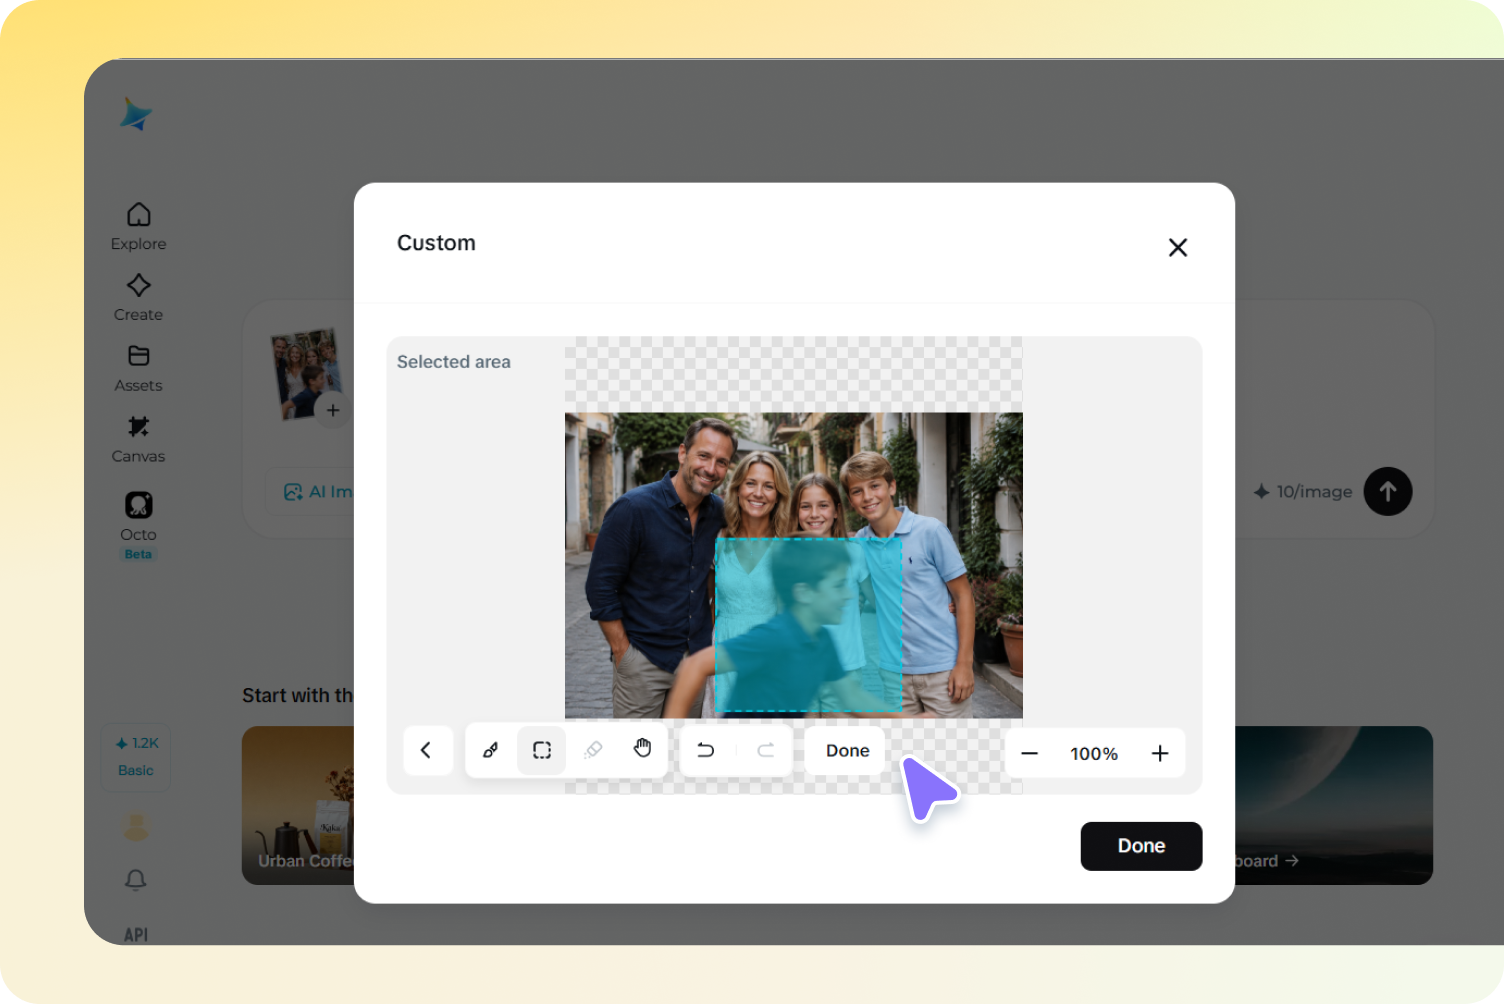Open the notifications bell
This screenshot has height=1004, width=1504.
click(136, 880)
